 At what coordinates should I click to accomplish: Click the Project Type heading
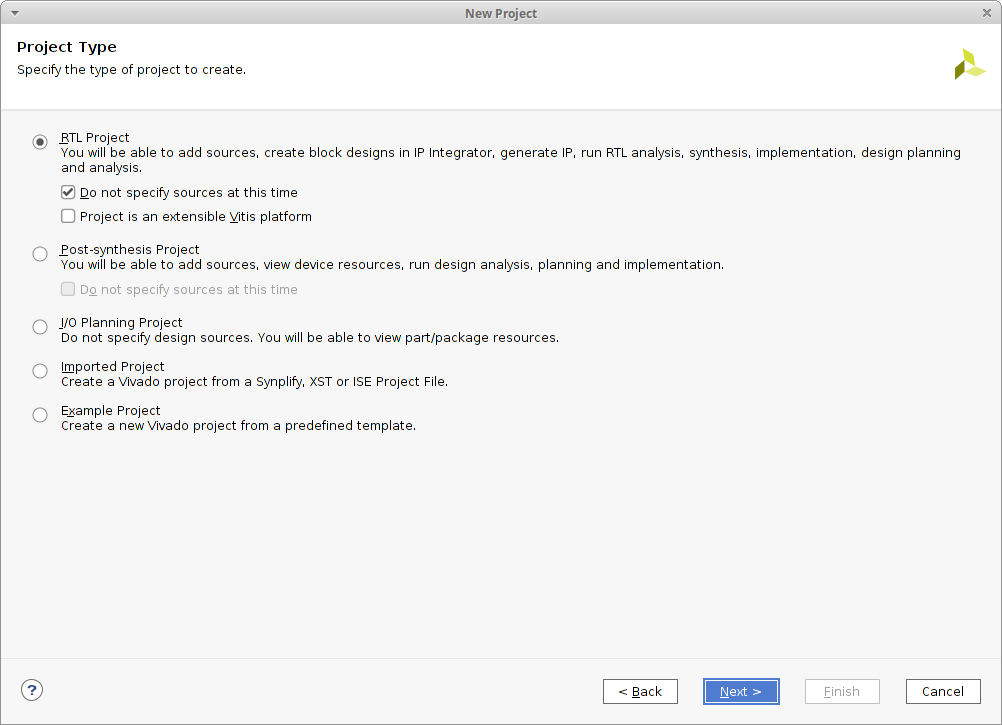[67, 47]
